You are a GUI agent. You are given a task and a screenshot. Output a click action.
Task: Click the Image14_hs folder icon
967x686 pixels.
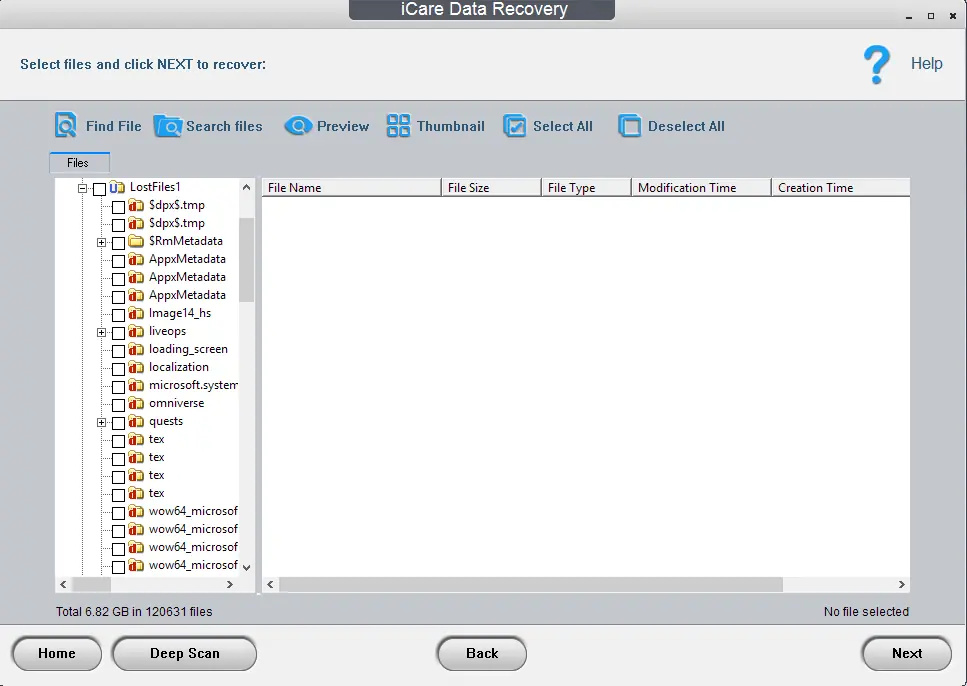click(x=136, y=313)
